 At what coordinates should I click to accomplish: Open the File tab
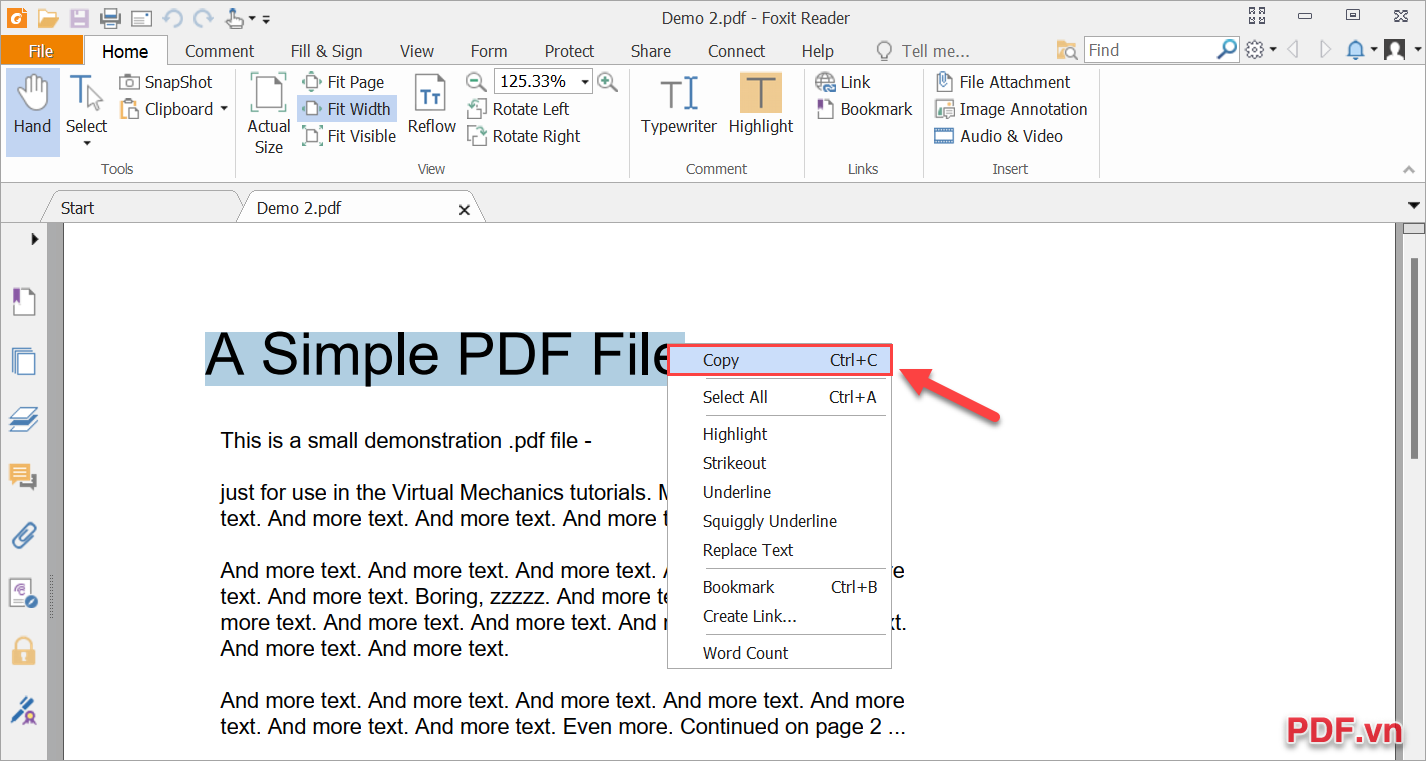click(41, 51)
